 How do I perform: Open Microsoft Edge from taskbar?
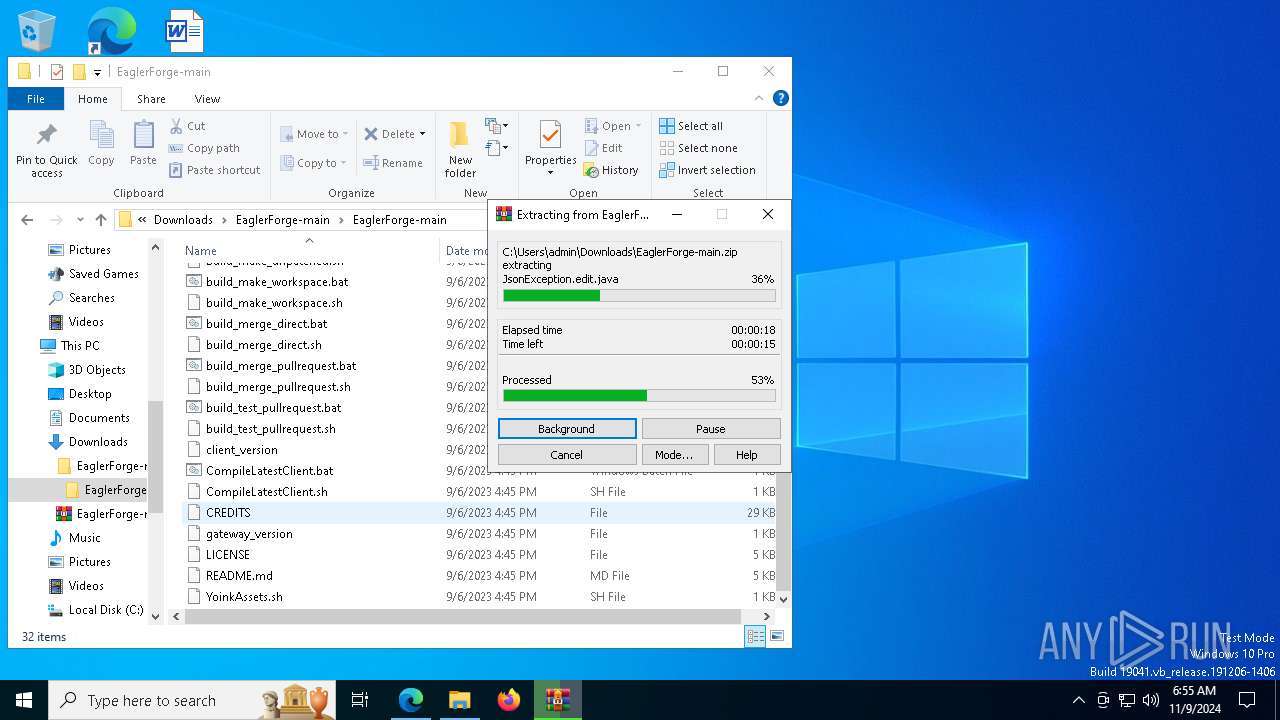point(411,700)
